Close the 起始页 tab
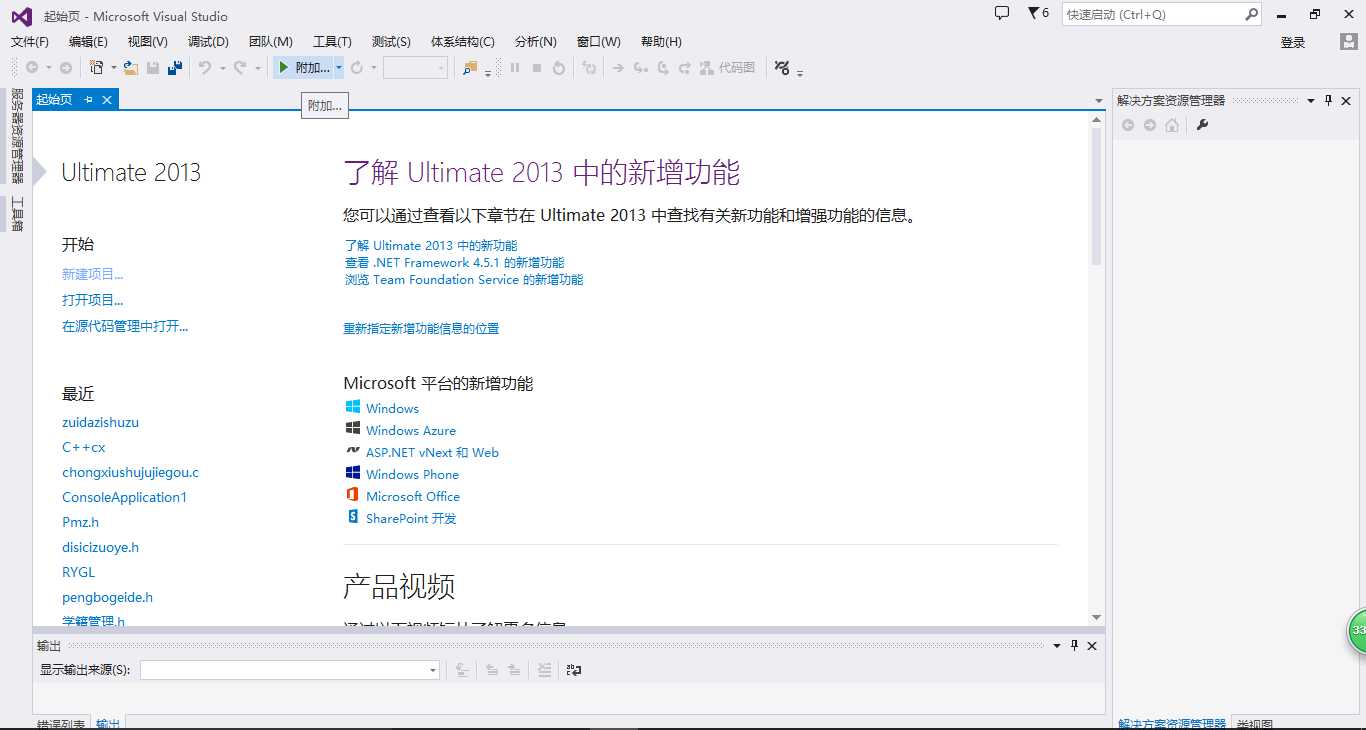This screenshot has width=1366, height=730. pos(107,99)
